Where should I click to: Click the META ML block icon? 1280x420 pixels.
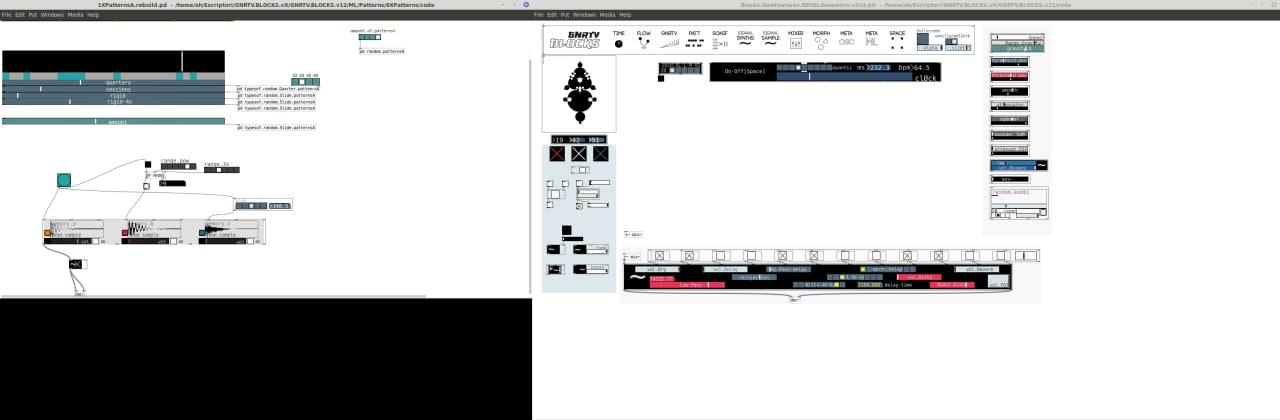[x=871, y=42]
